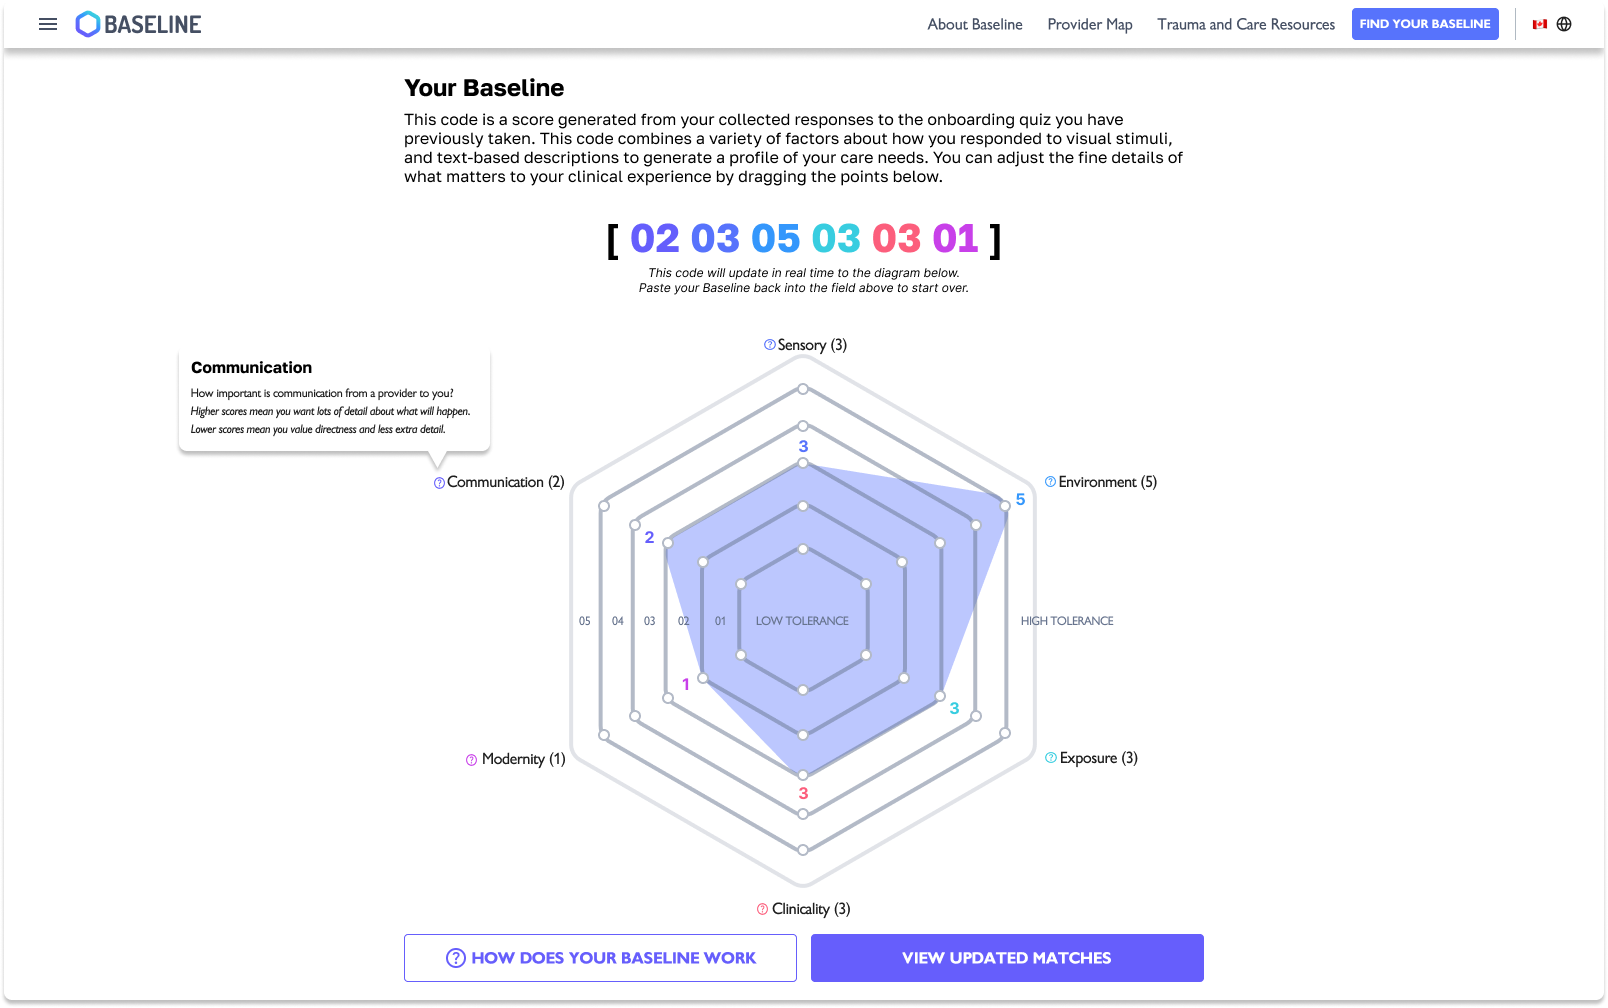Click the LOW TOLERANCE center label
This screenshot has width=1608, height=1008.
[802, 621]
